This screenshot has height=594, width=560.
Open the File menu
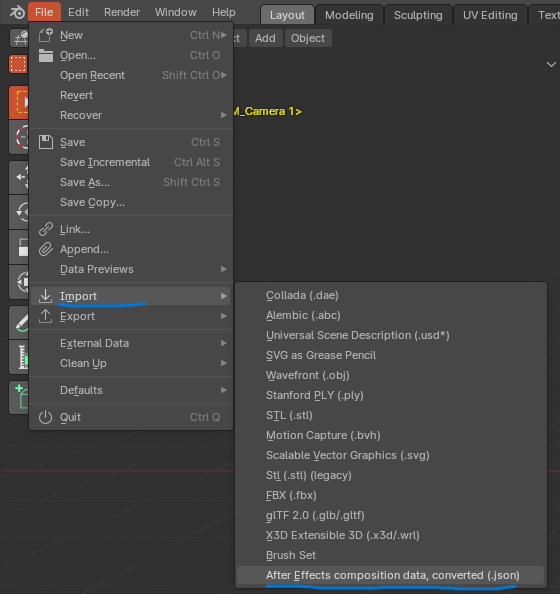point(44,13)
